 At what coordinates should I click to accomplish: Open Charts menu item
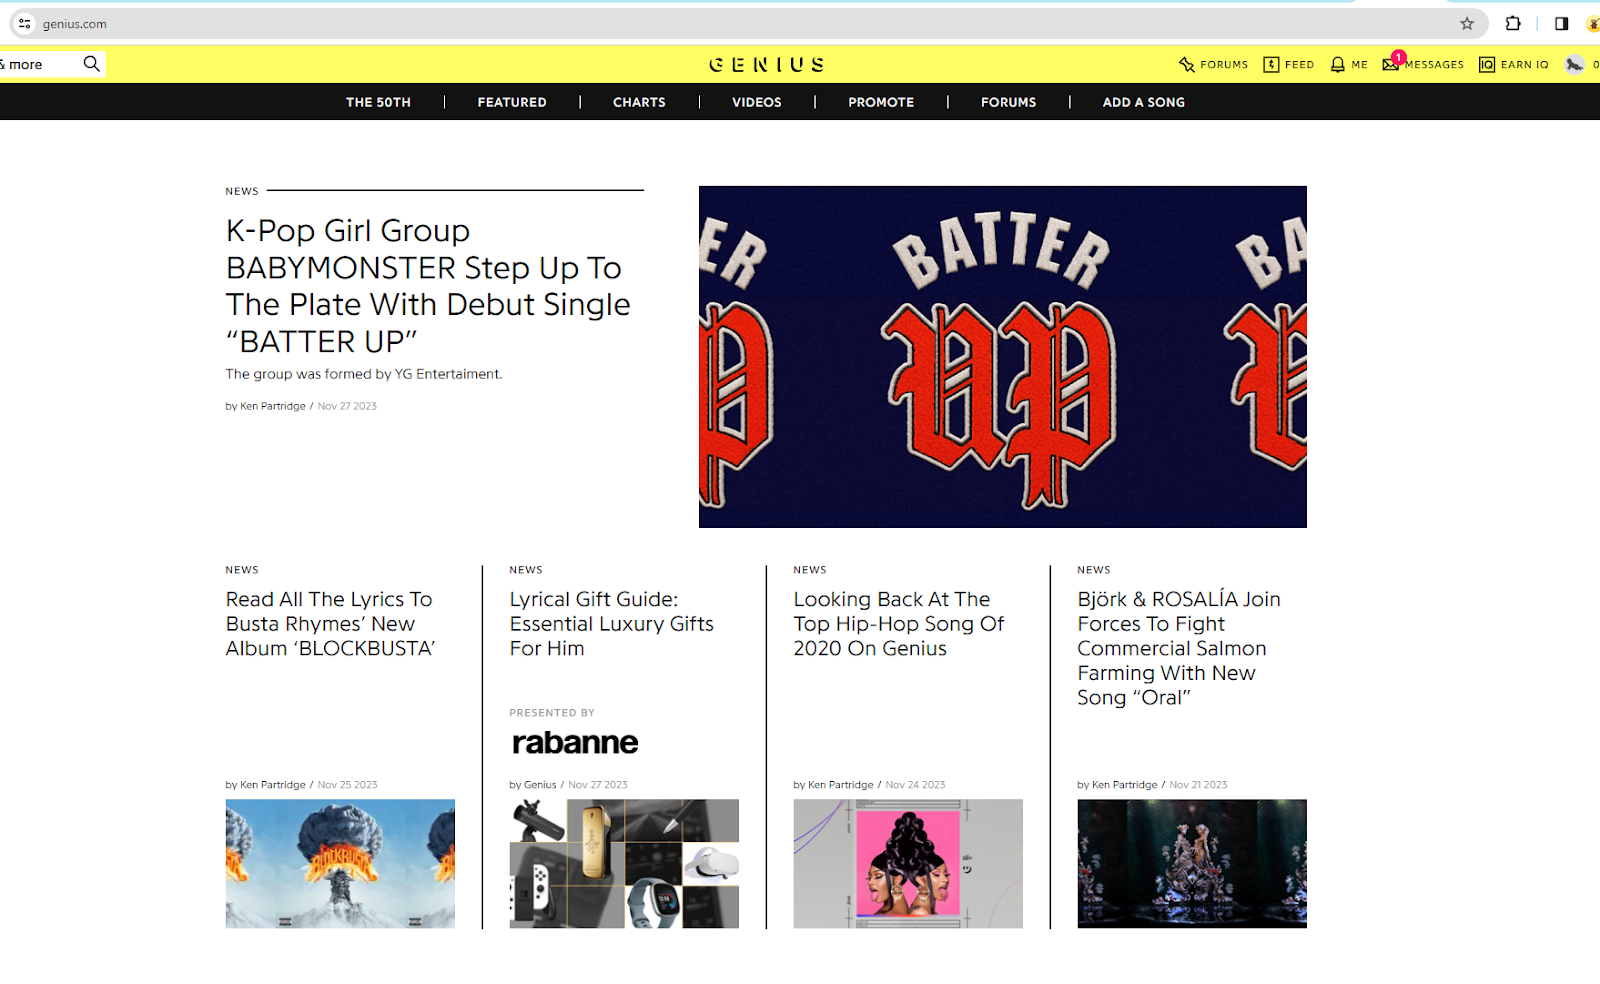pyautogui.click(x=639, y=102)
